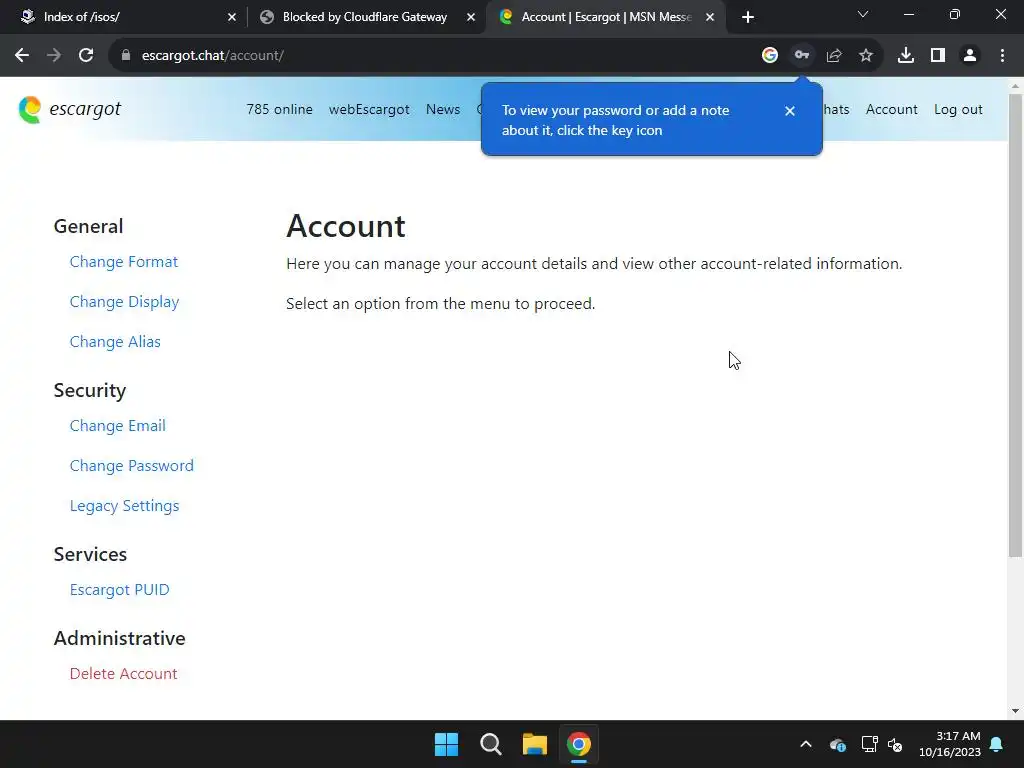Screen dimensions: 1024x768
Task: Open network tray icon
Action: tap(869, 744)
